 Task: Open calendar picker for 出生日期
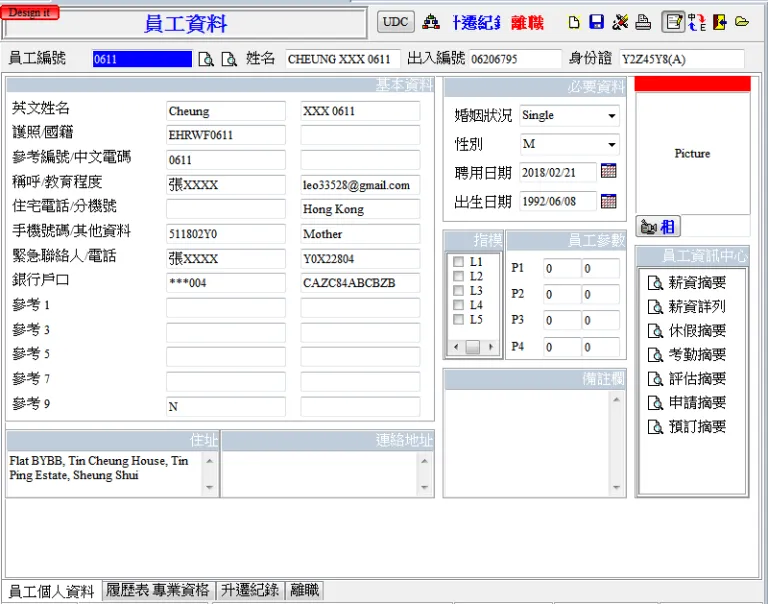[608, 201]
